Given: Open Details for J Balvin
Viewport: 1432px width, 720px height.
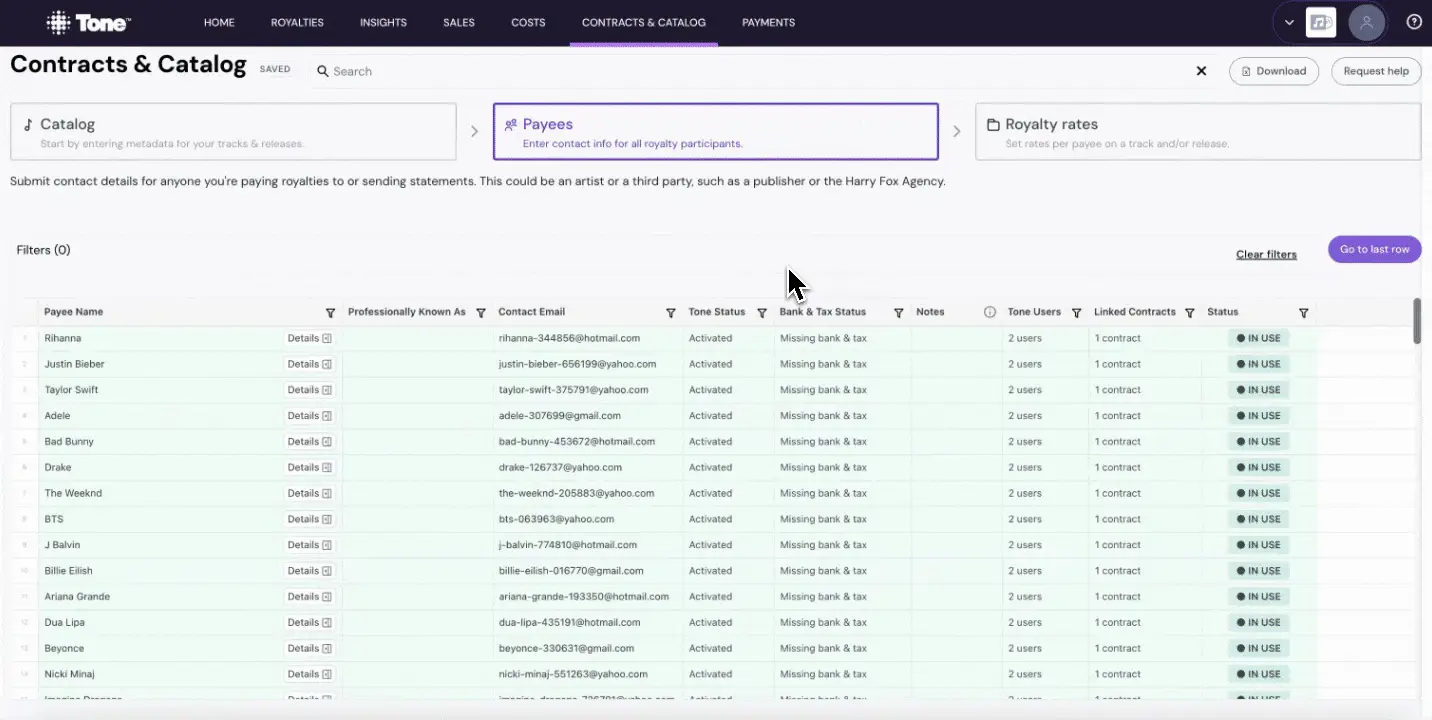Looking at the screenshot, I should point(310,545).
